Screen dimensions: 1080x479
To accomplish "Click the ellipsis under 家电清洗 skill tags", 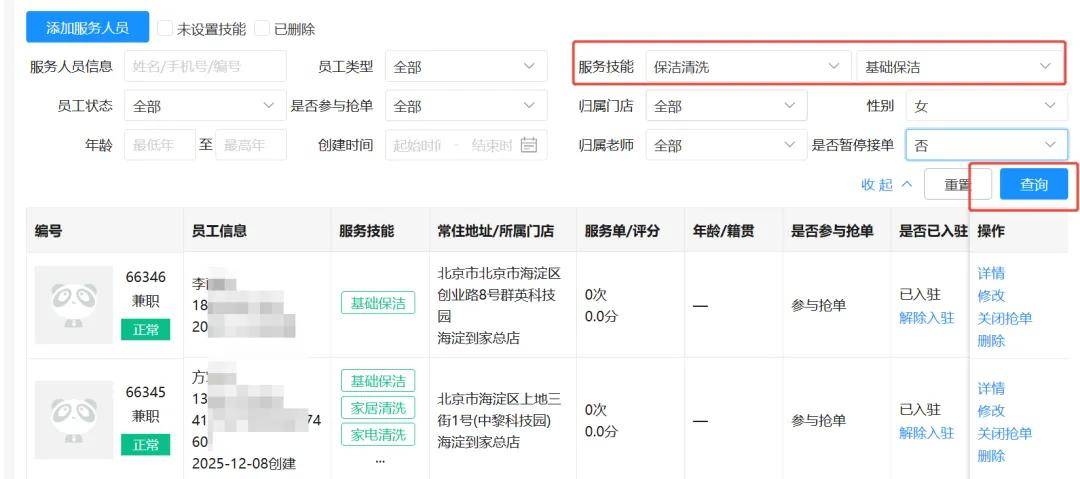I will coord(378,460).
